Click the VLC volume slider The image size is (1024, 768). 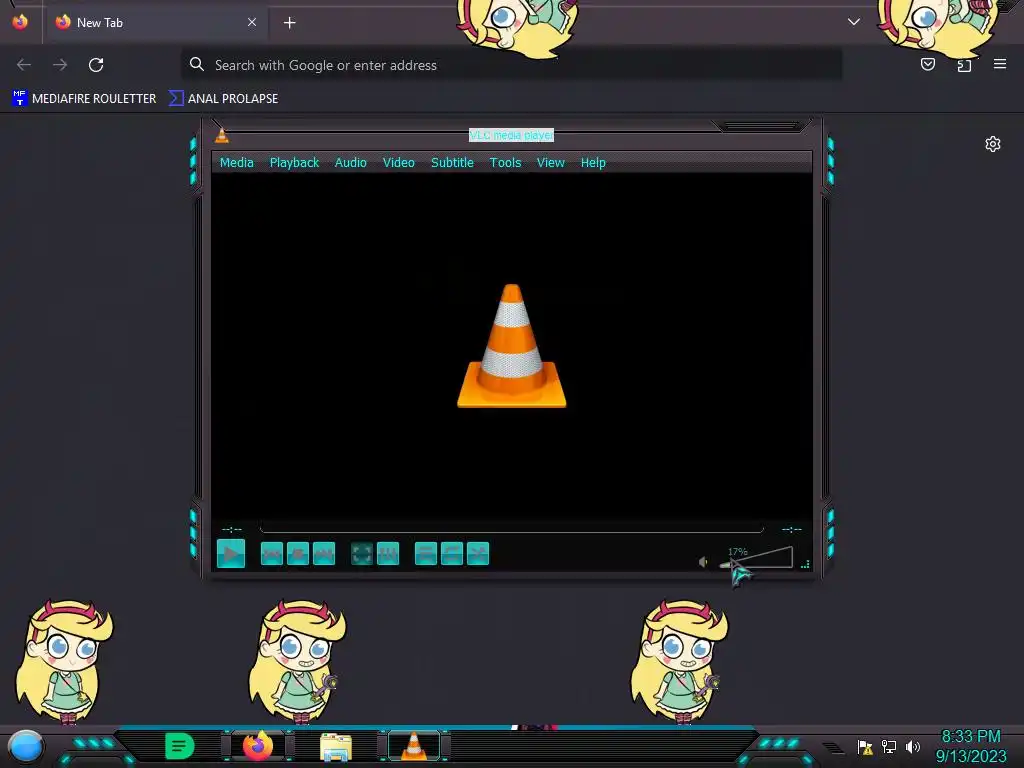click(756, 558)
